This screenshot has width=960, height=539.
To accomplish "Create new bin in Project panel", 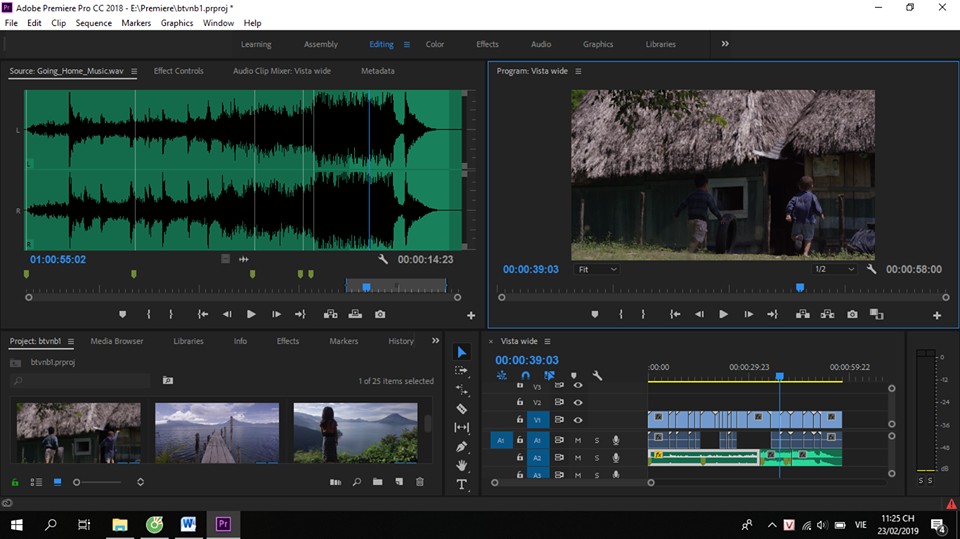I will point(378,482).
